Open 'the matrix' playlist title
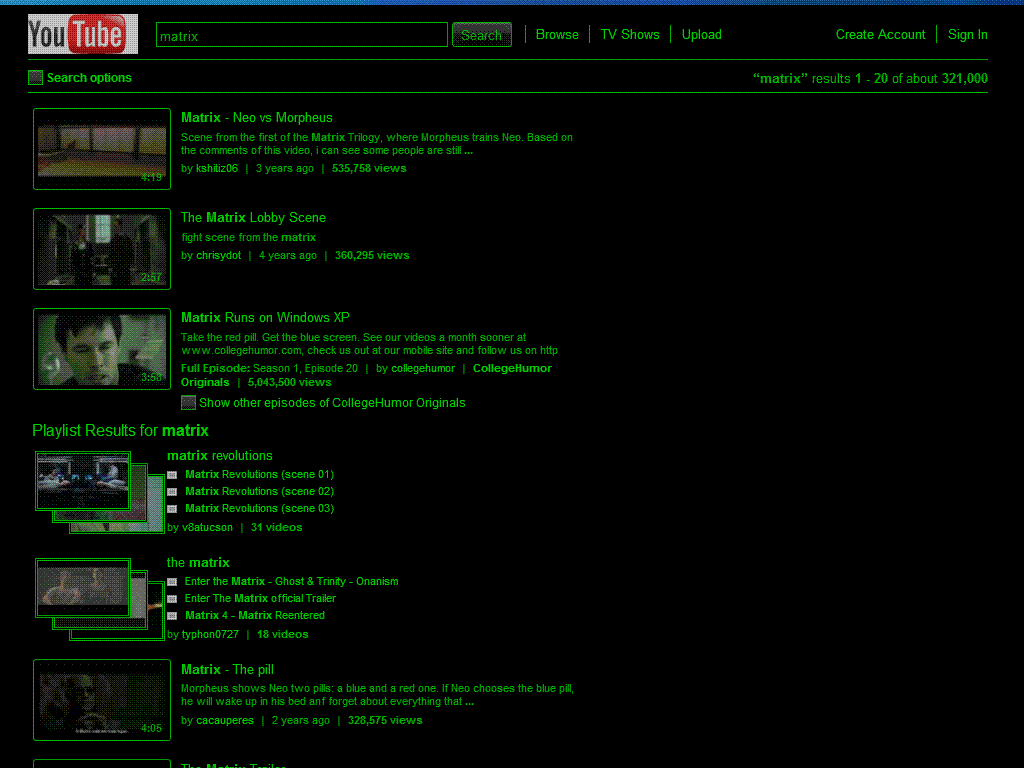Screen dimensions: 1024x768 (198, 562)
